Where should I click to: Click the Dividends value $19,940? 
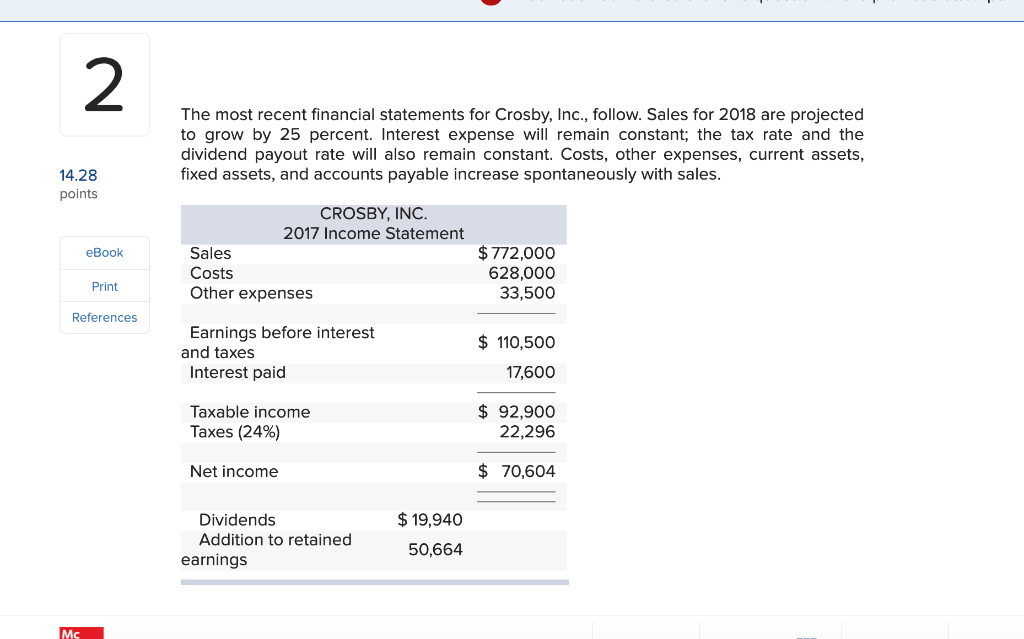[430, 519]
